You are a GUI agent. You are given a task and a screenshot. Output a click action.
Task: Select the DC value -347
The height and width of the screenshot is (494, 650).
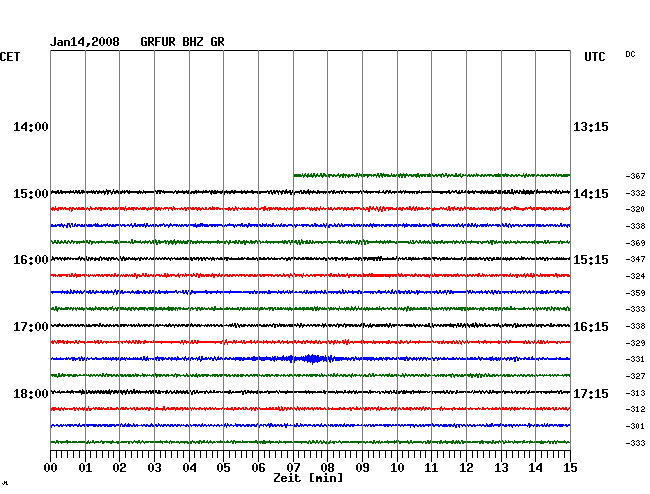[635, 259]
